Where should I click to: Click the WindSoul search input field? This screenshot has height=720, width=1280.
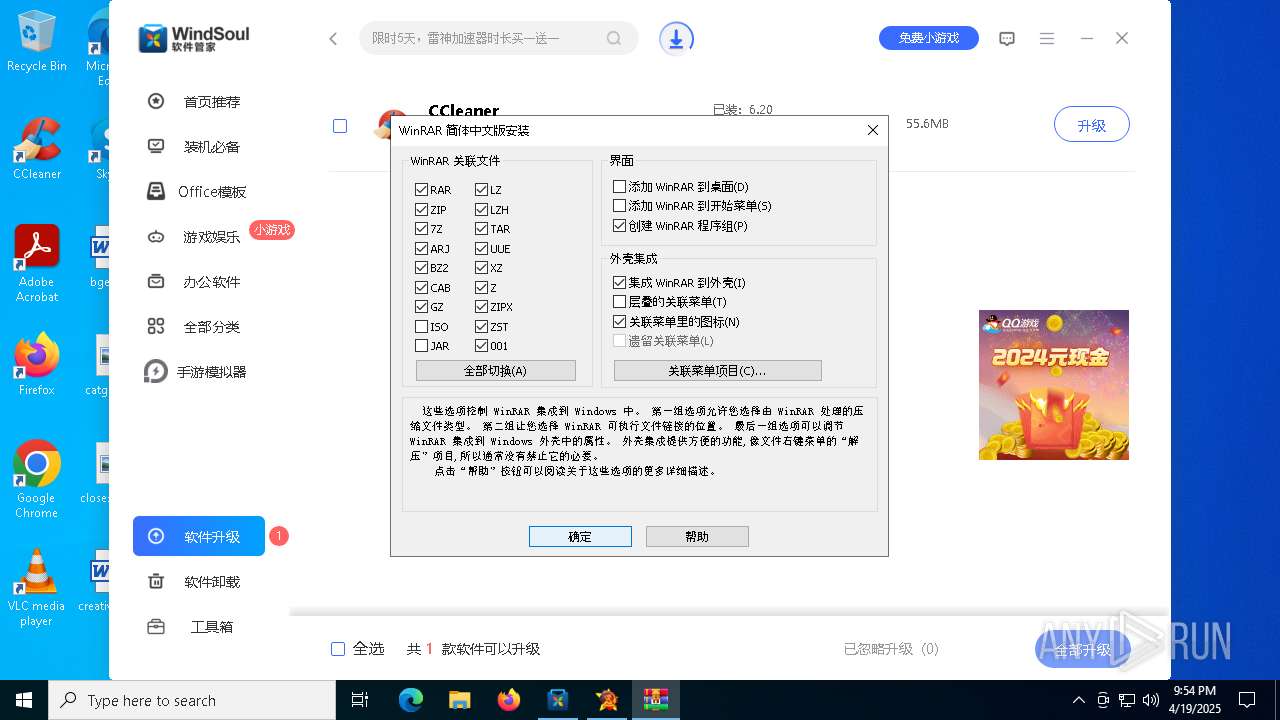[x=485, y=39]
